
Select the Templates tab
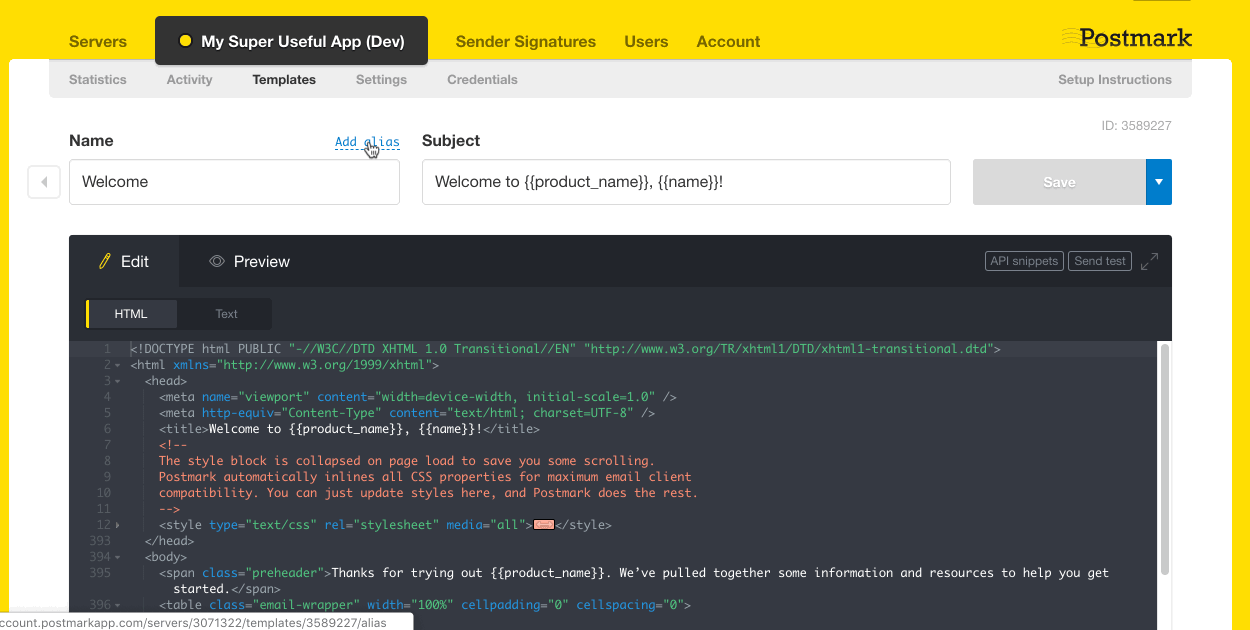[284, 79]
